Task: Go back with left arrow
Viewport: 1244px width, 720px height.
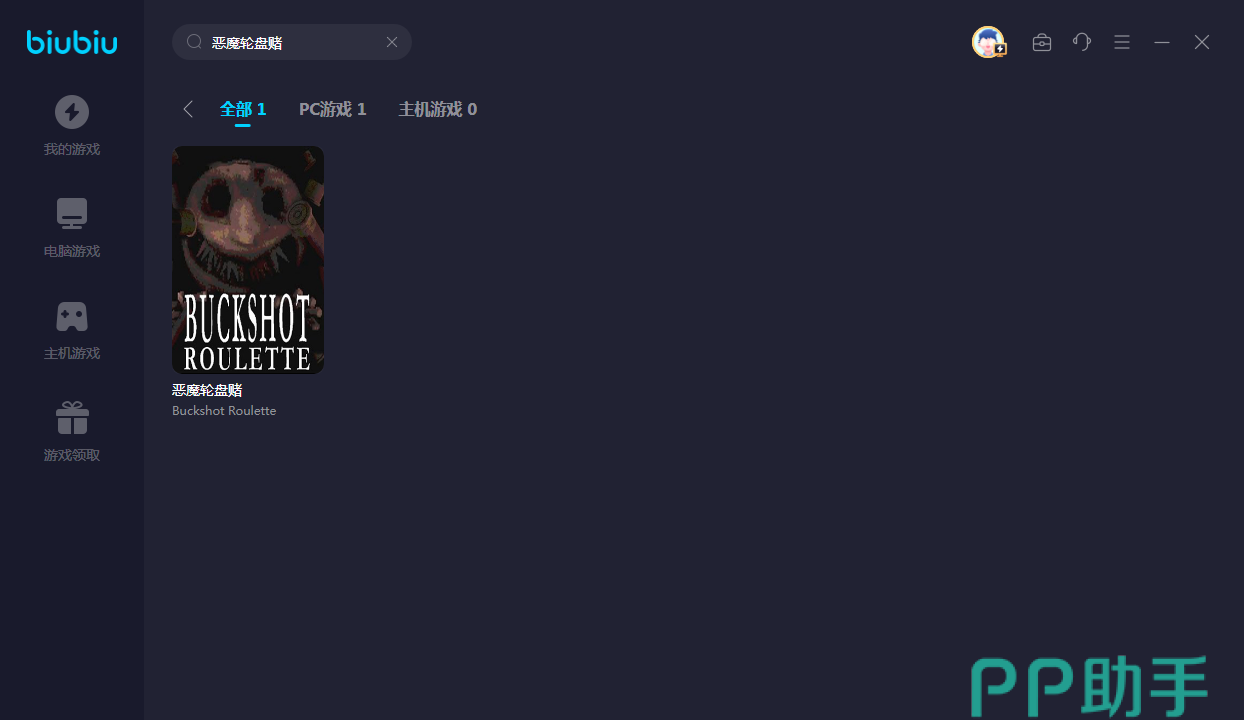Action: pos(188,109)
